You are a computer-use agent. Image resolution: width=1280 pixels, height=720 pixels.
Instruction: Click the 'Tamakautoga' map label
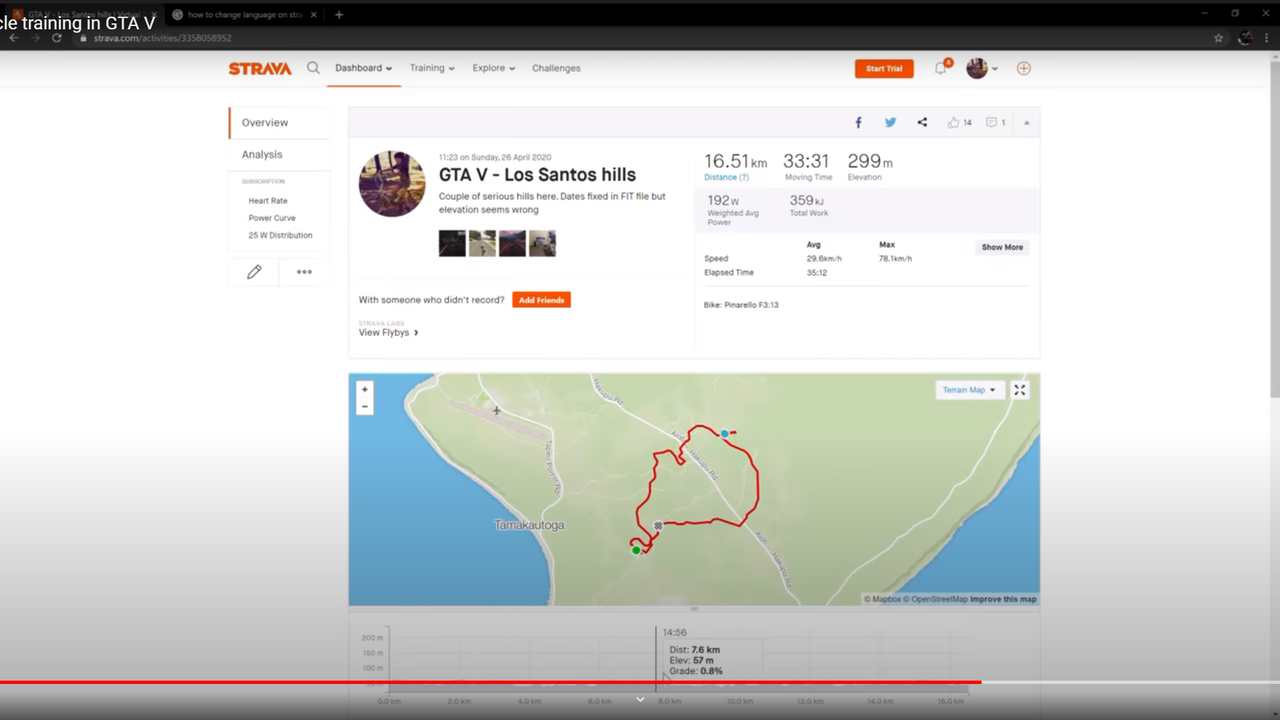(x=529, y=525)
